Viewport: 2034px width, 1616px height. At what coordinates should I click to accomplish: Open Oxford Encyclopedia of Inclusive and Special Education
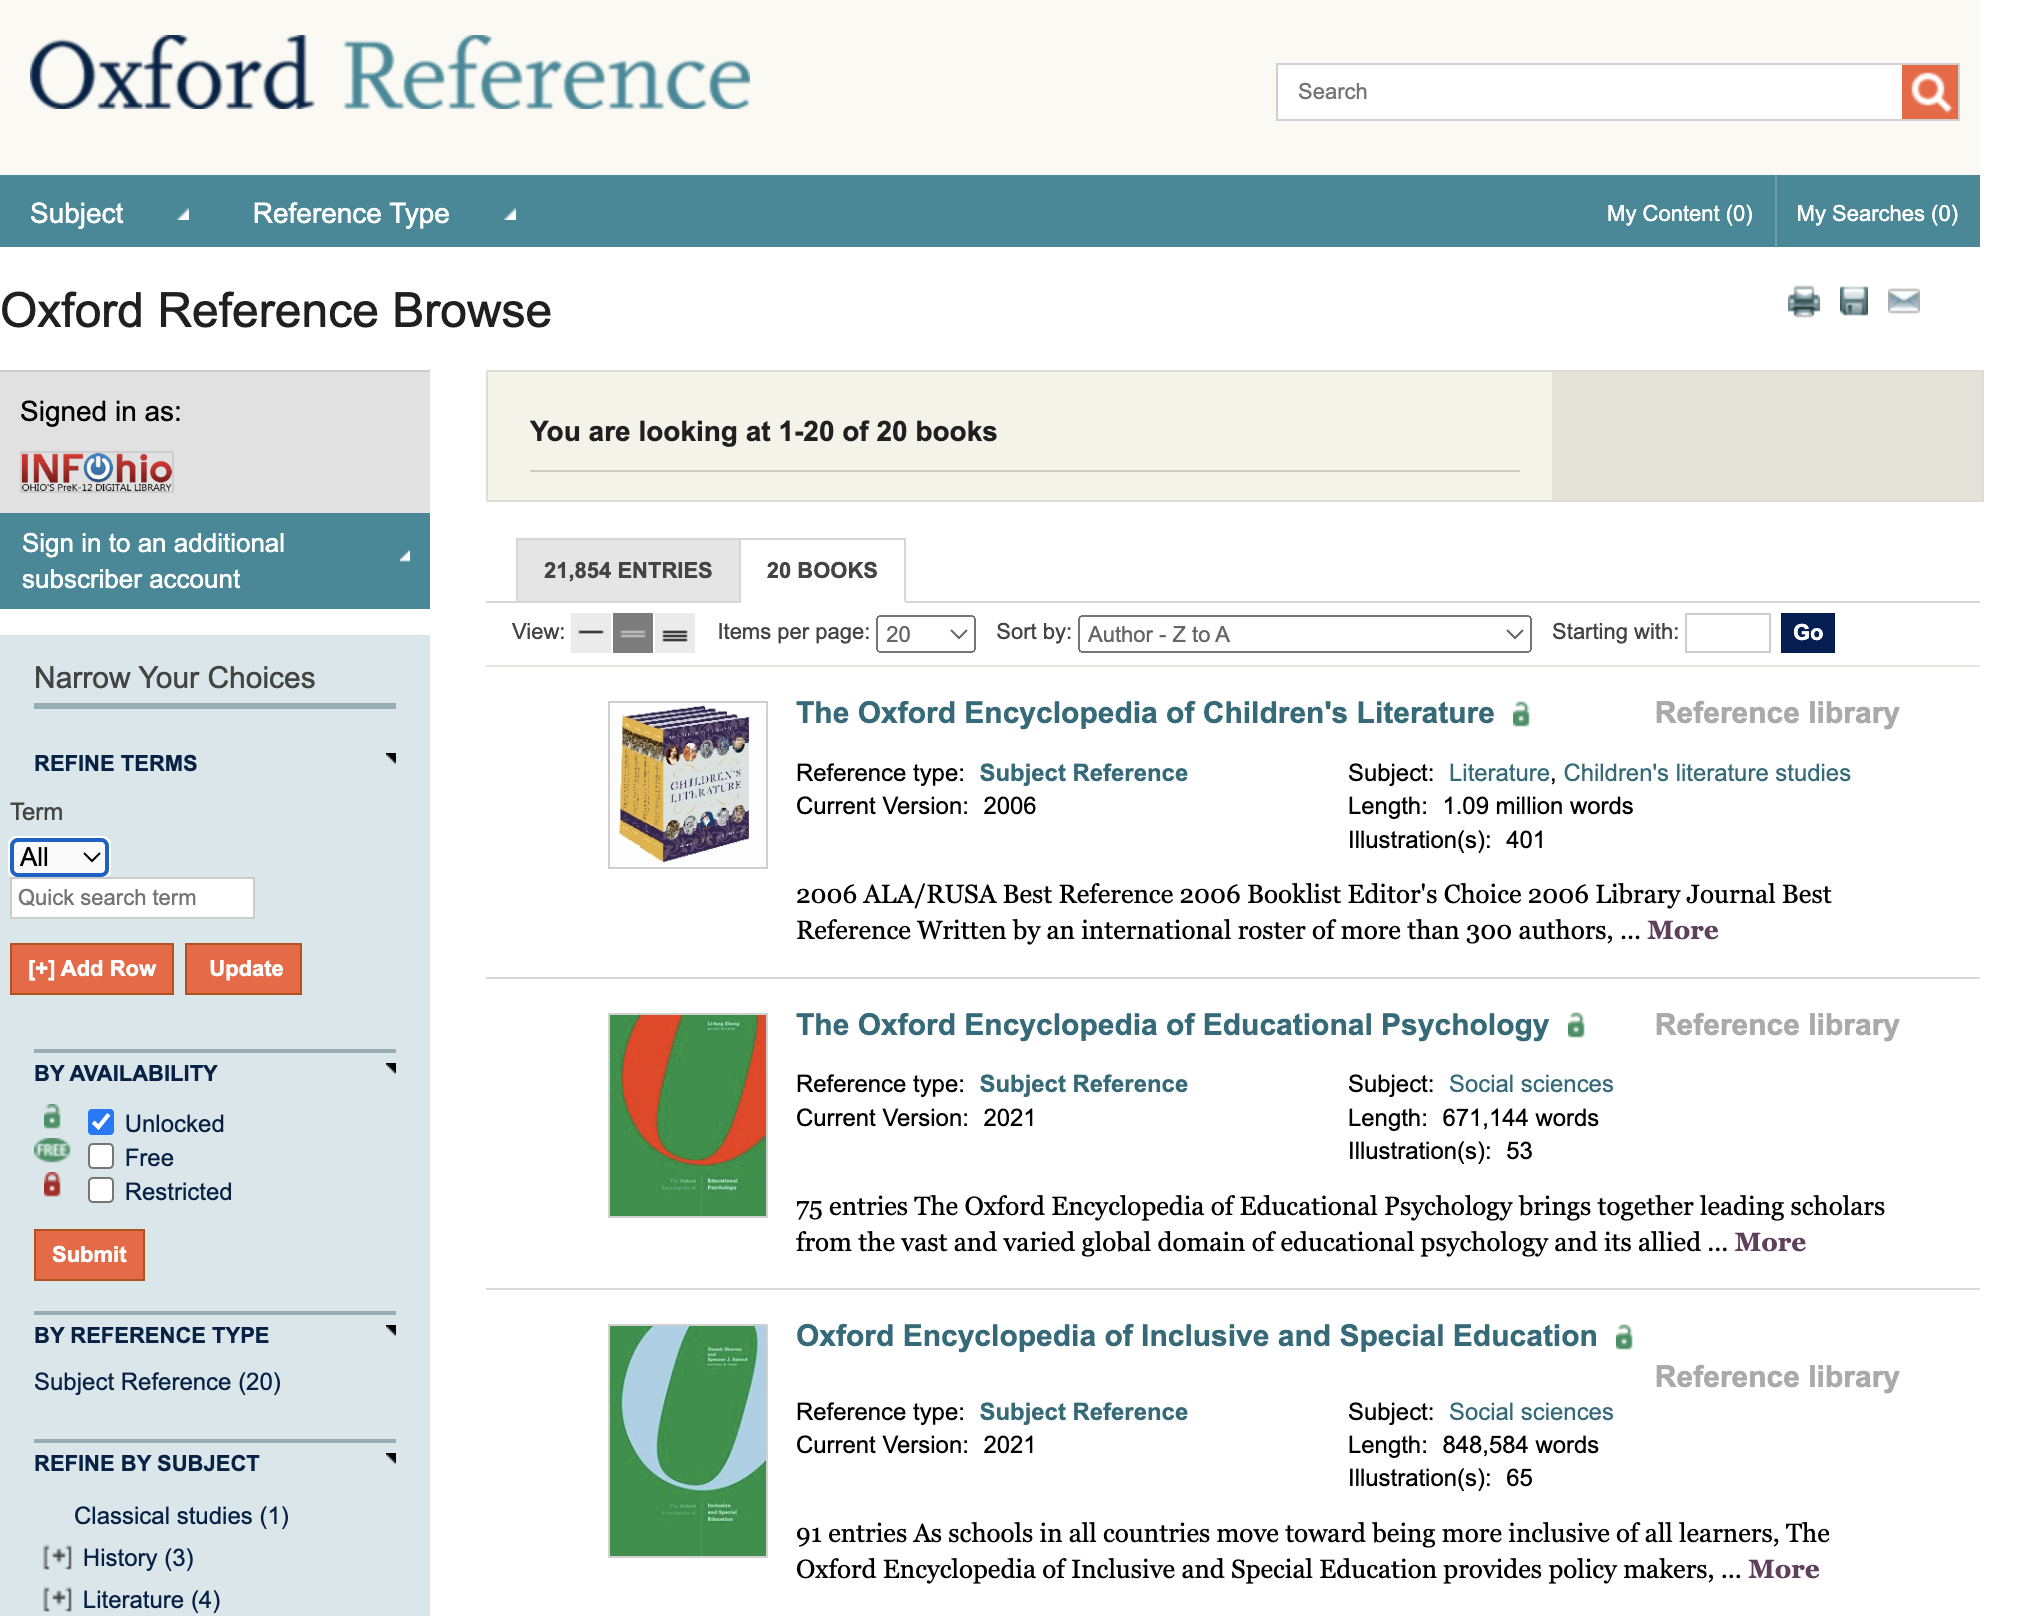tap(1196, 1336)
